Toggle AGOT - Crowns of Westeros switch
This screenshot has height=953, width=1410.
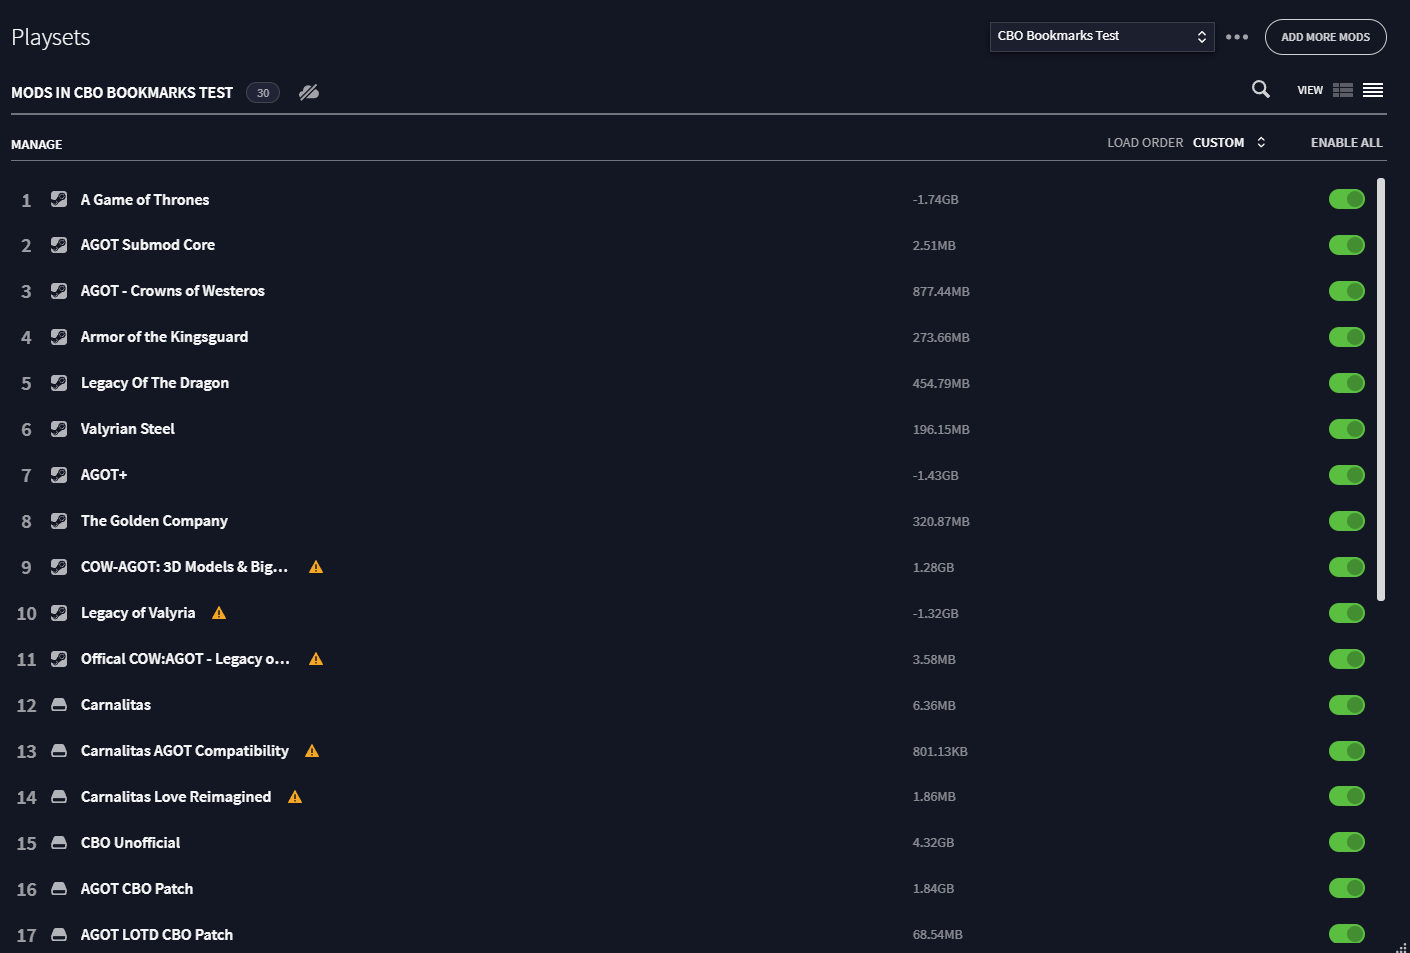coord(1347,291)
